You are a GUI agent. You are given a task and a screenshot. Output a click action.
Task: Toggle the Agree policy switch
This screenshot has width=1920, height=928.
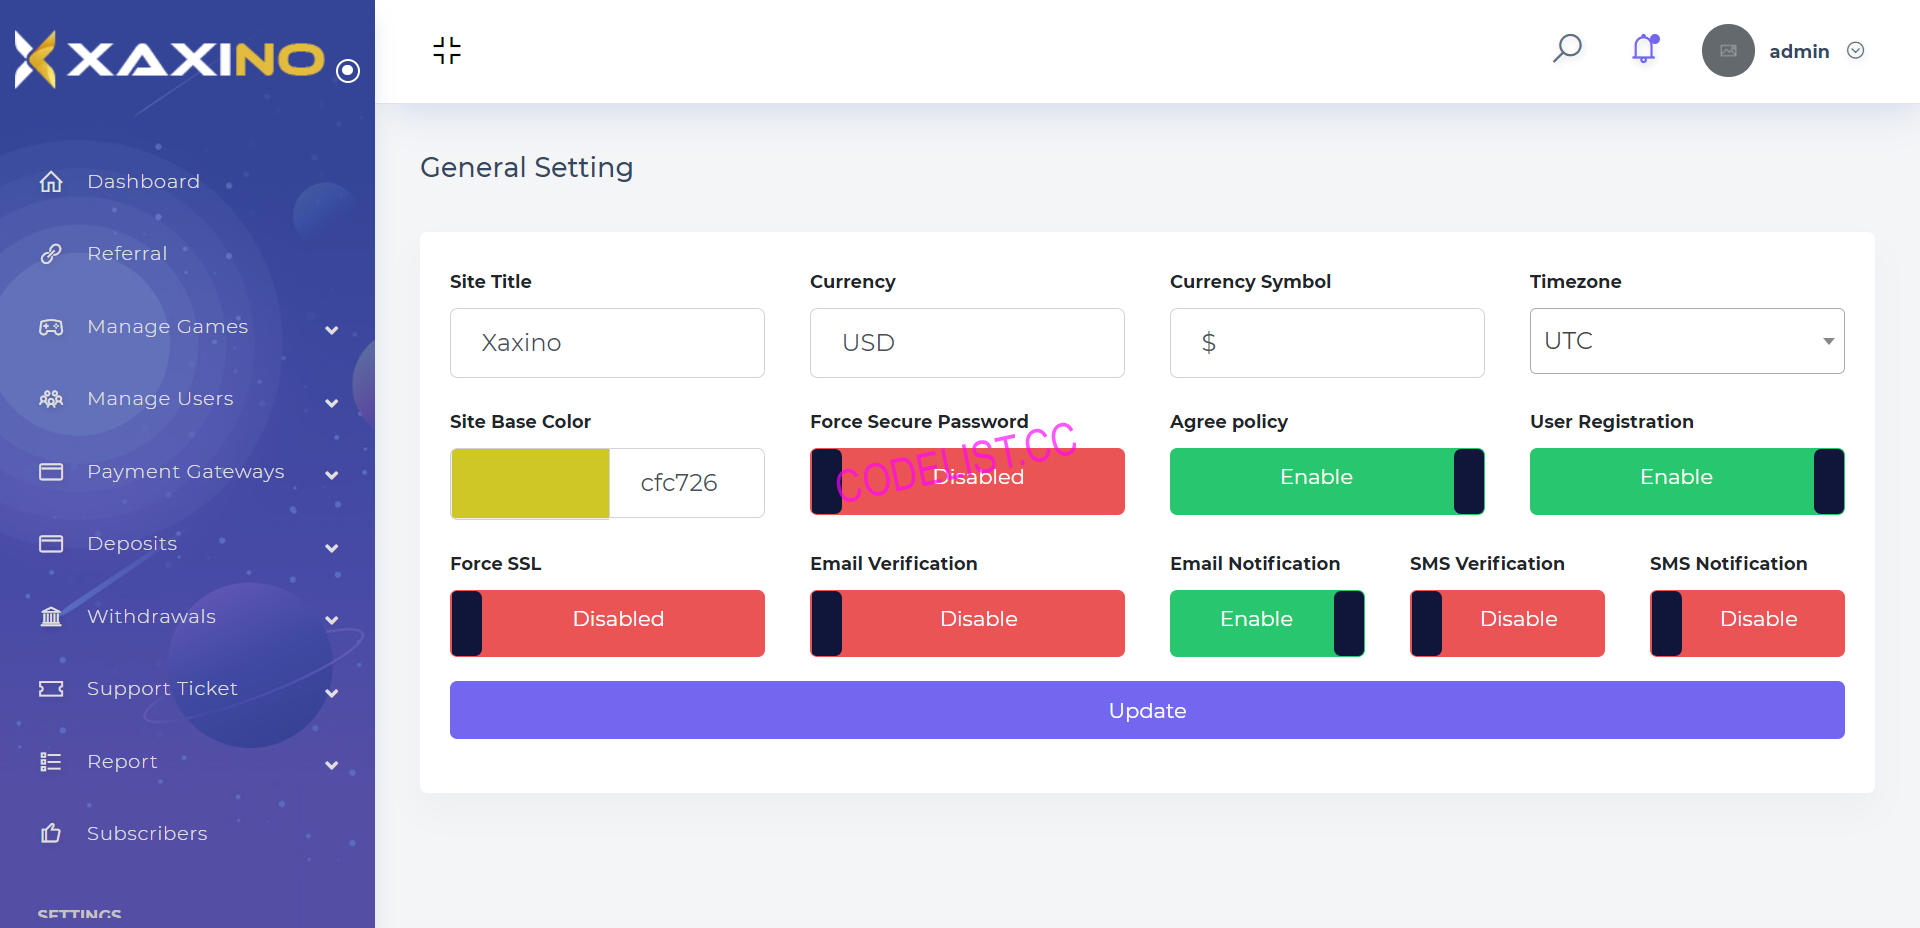click(1327, 481)
